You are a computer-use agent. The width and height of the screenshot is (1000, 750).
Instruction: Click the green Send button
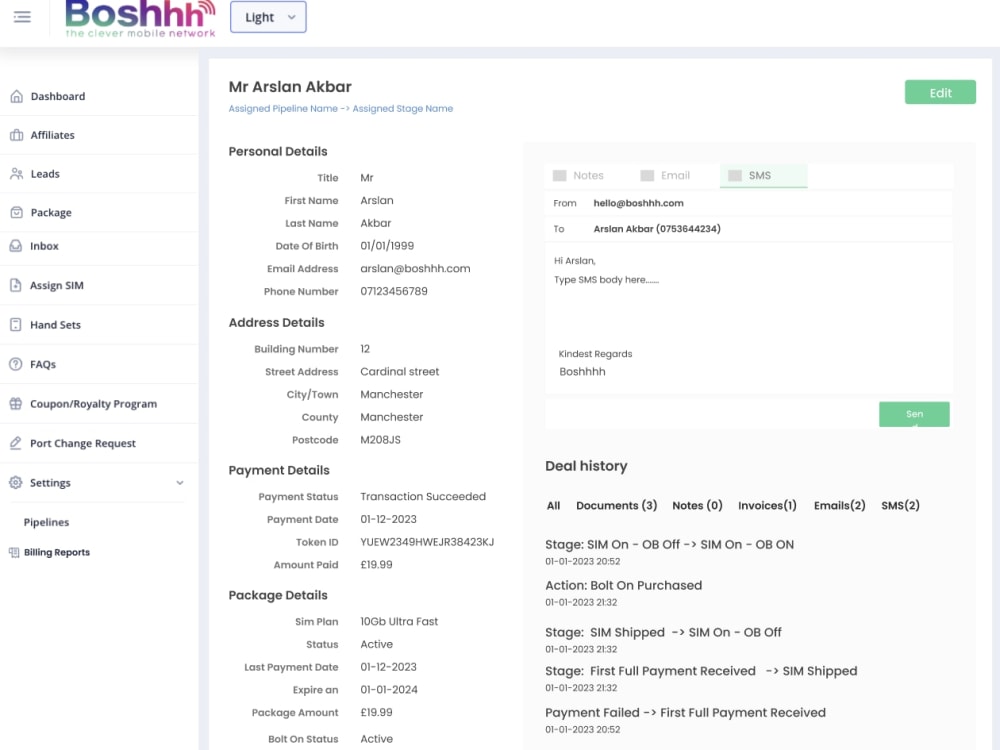tap(914, 415)
